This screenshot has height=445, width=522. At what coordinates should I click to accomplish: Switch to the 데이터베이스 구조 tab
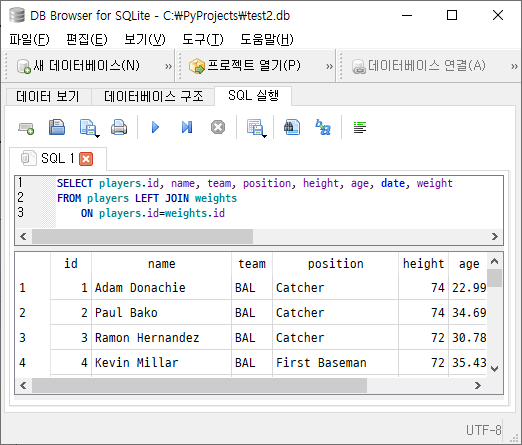[x=153, y=97]
